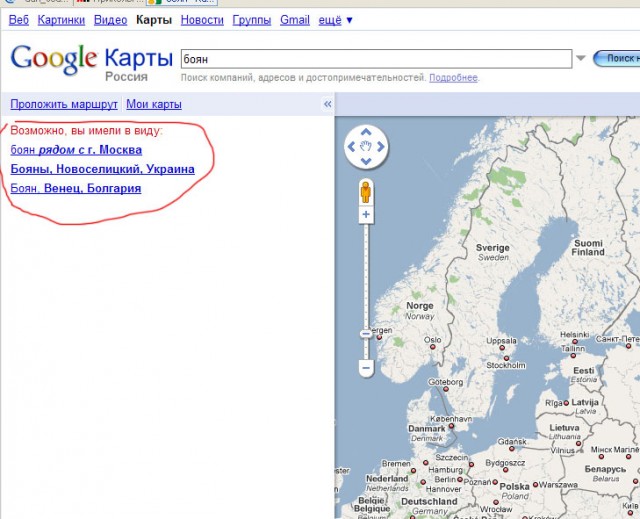640x519 pixels.
Task: Click the Warszawa city marker
Action: coord(536,485)
